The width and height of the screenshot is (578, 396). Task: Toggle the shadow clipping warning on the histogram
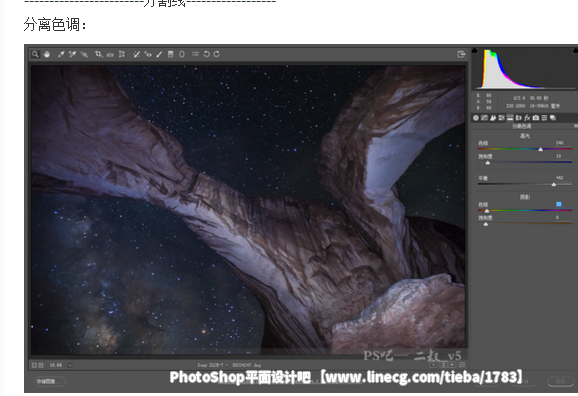click(x=475, y=50)
